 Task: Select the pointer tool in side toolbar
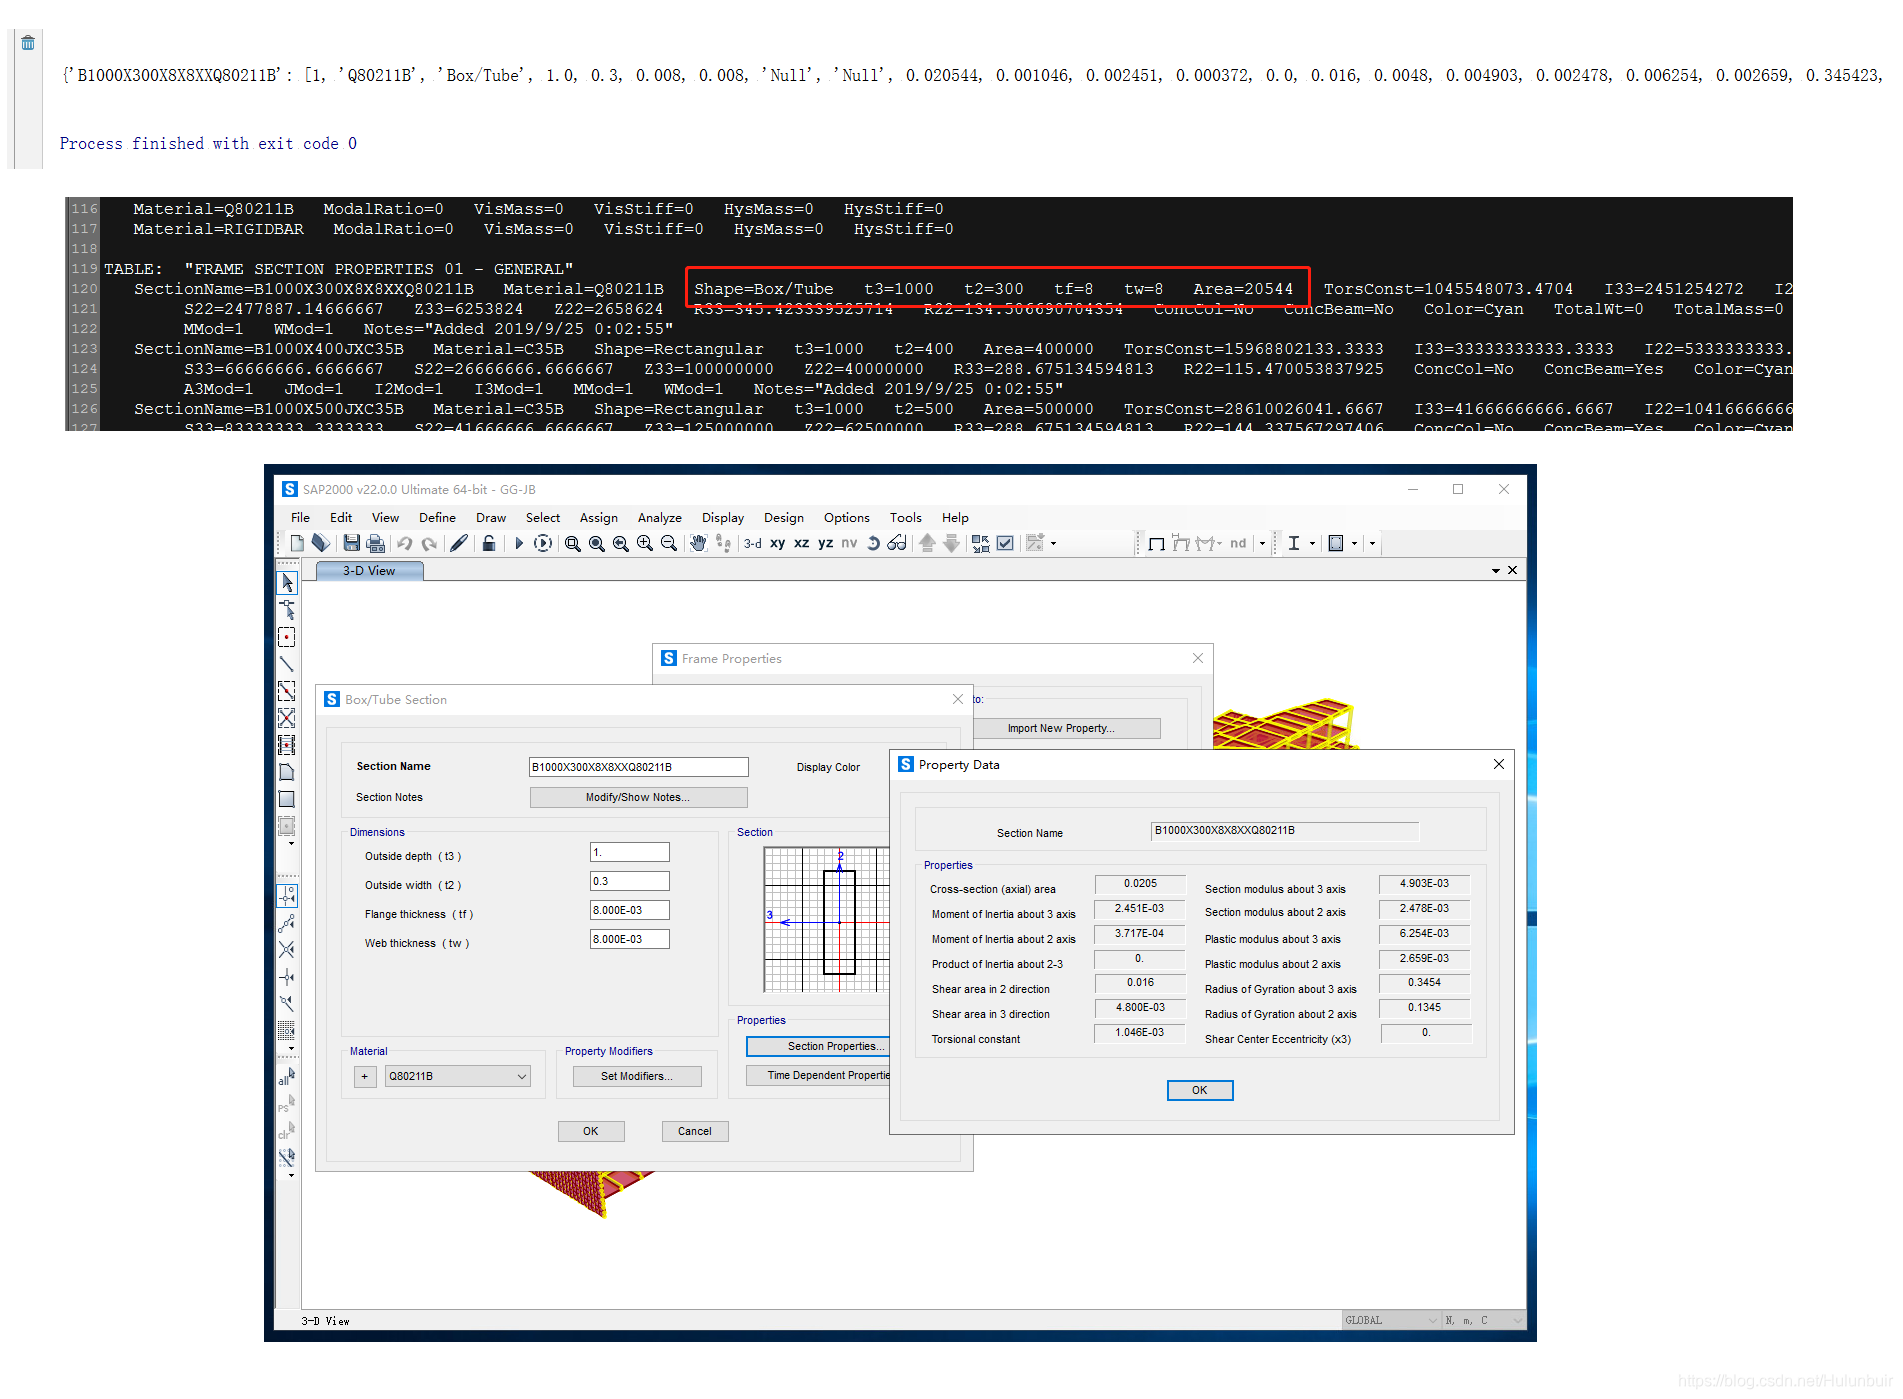pos(287,582)
